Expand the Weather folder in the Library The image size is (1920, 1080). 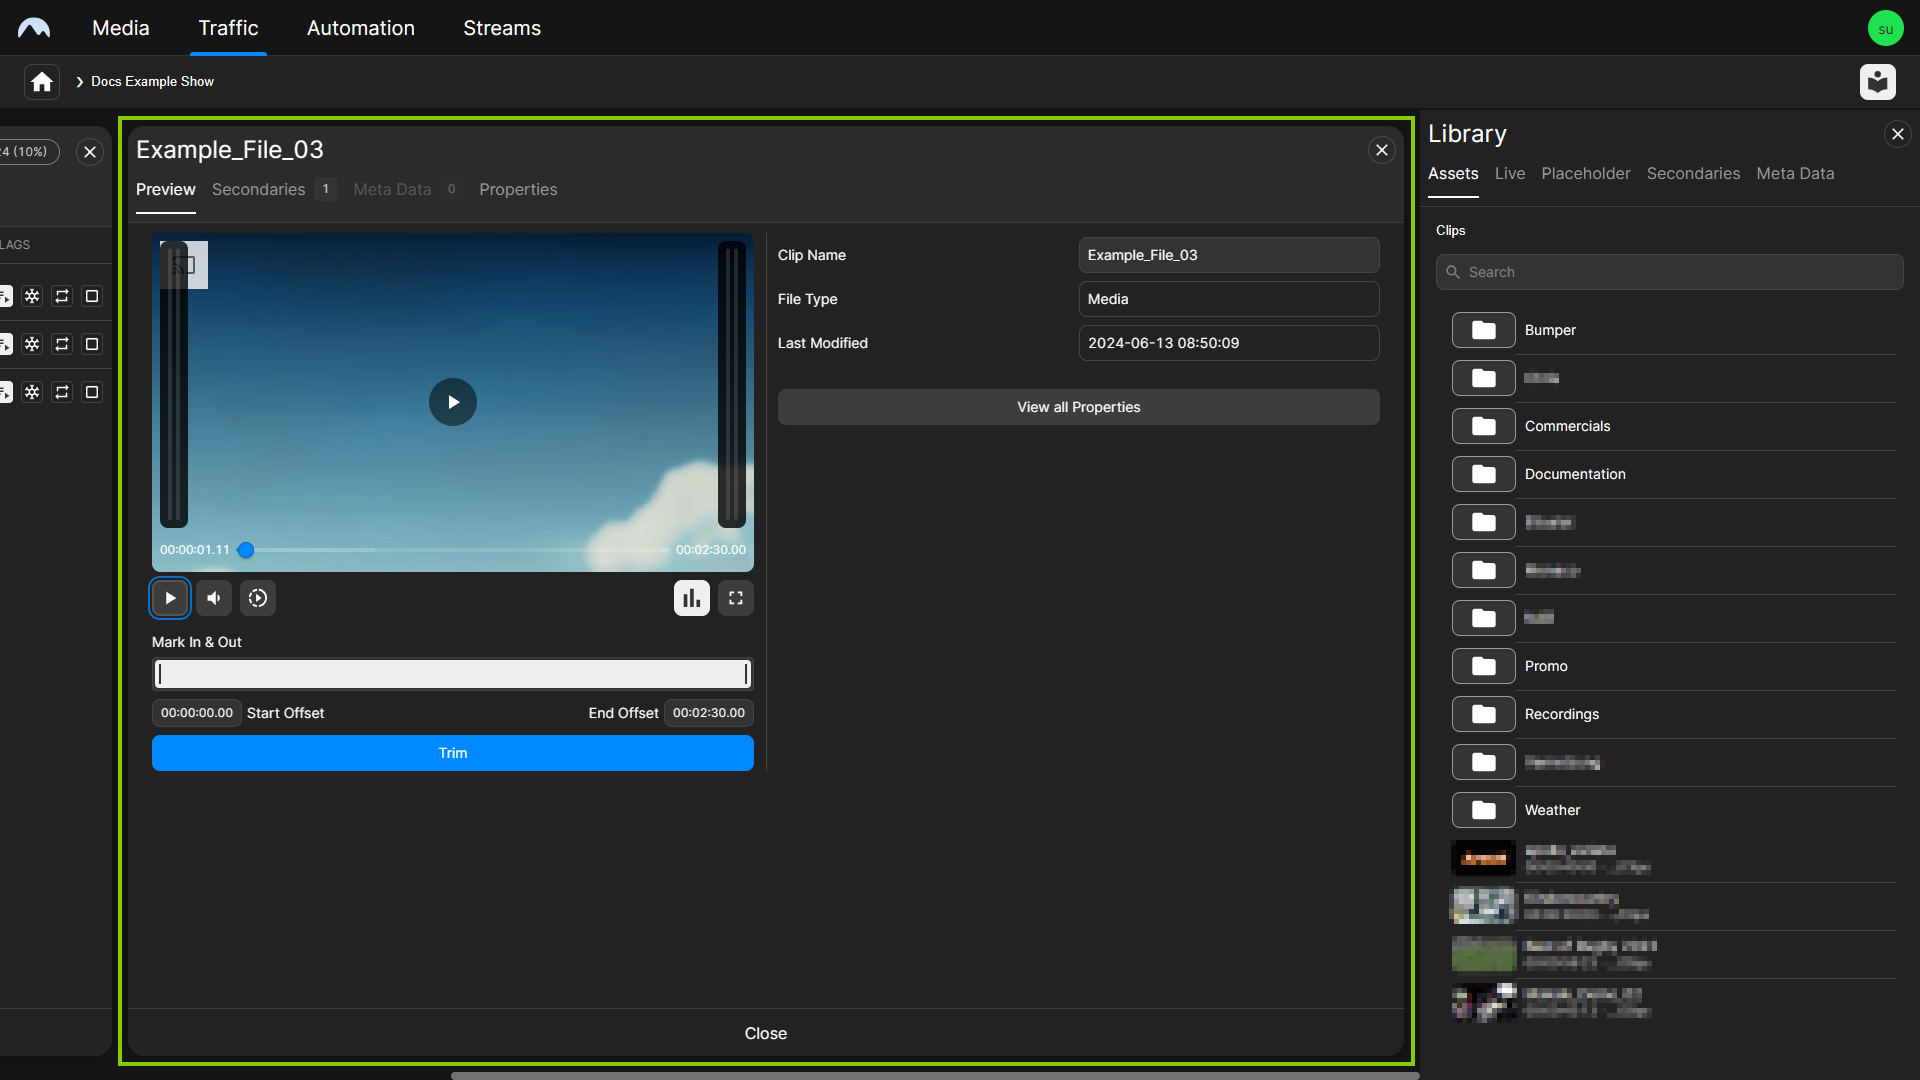(x=1552, y=810)
